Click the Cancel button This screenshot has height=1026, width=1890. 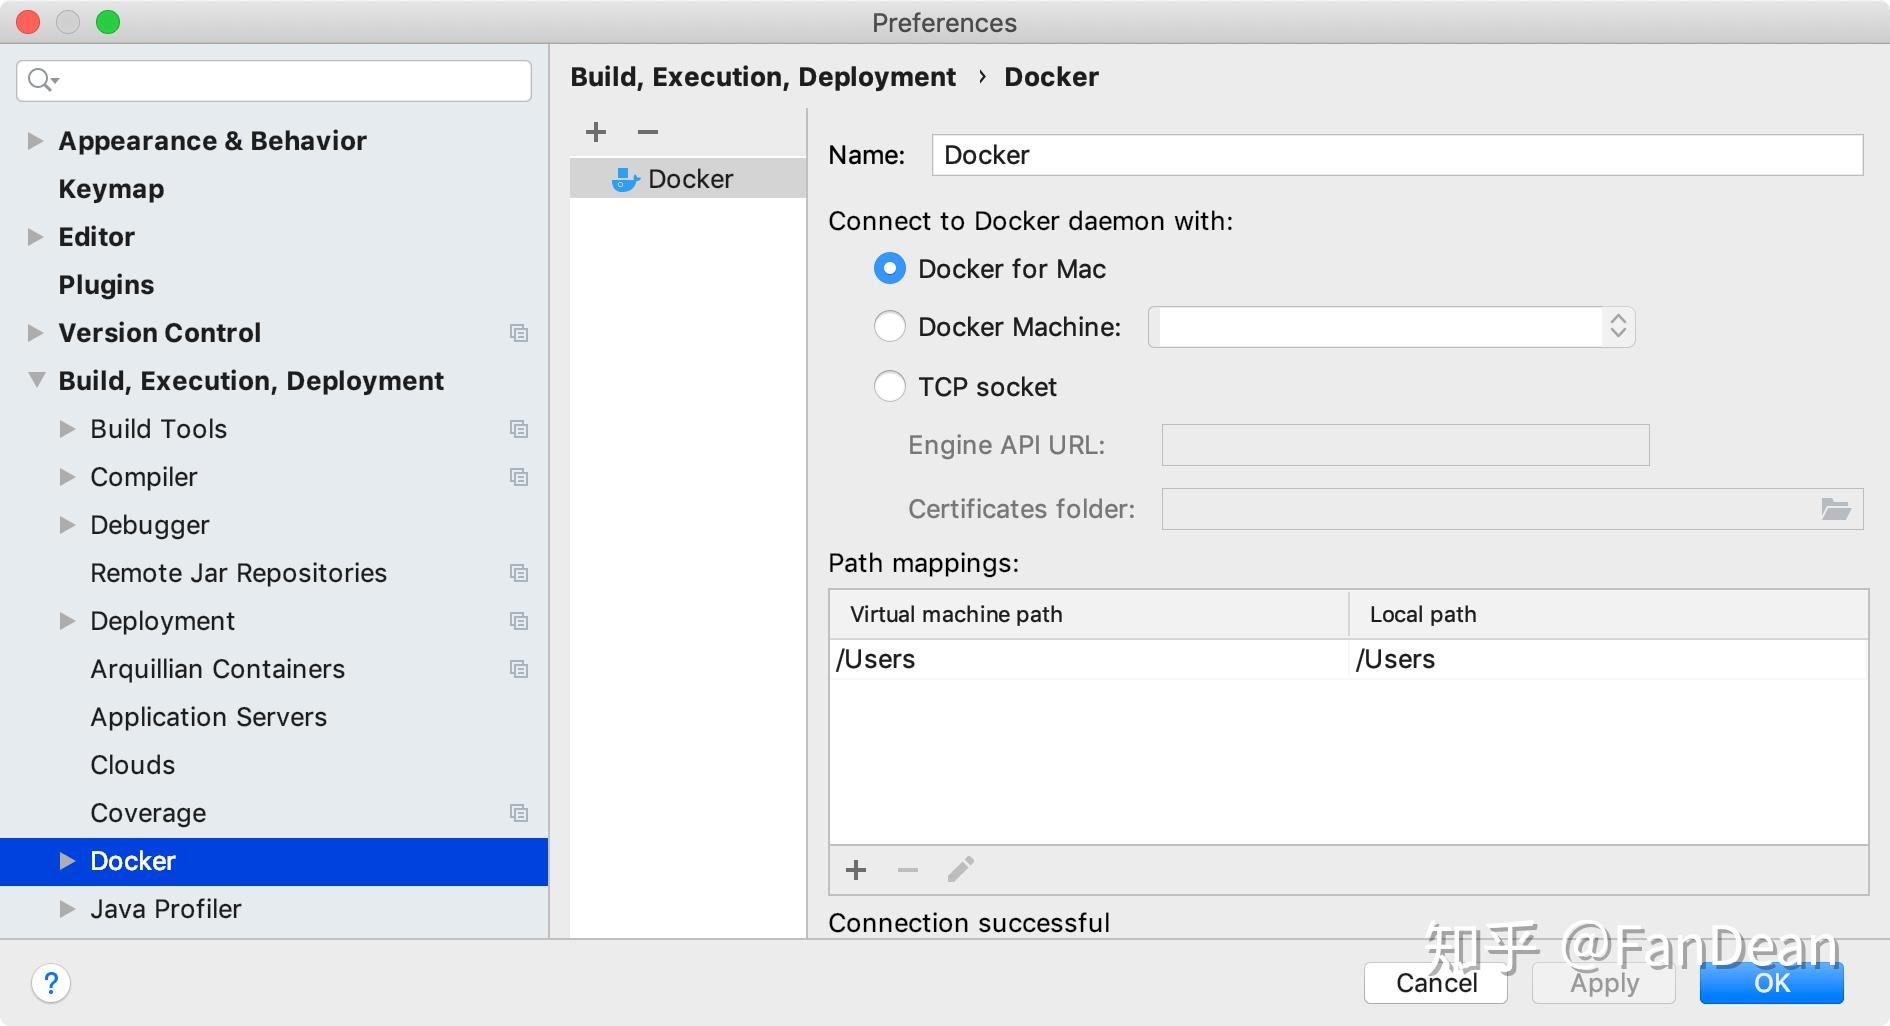[x=1436, y=983]
